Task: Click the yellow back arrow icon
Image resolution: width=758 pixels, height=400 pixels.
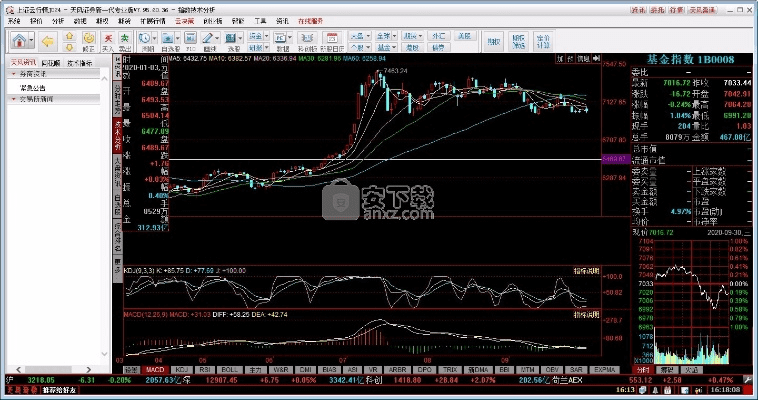Action: [47, 40]
